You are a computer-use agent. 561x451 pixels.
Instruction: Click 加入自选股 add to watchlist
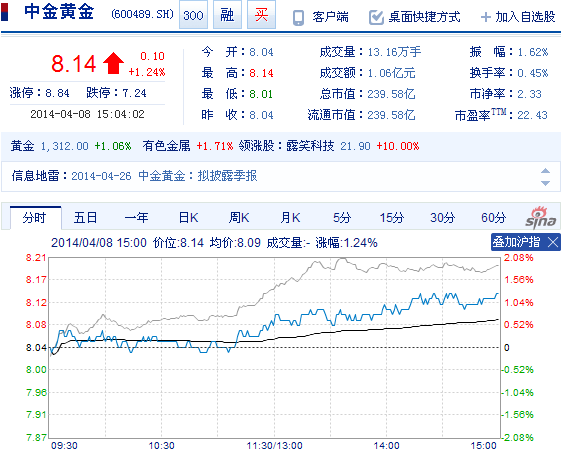click(525, 17)
